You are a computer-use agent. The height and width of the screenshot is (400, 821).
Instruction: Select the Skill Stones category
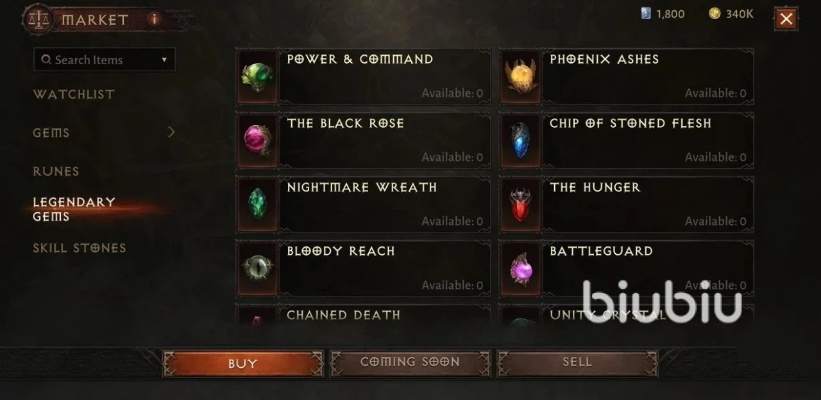point(79,248)
